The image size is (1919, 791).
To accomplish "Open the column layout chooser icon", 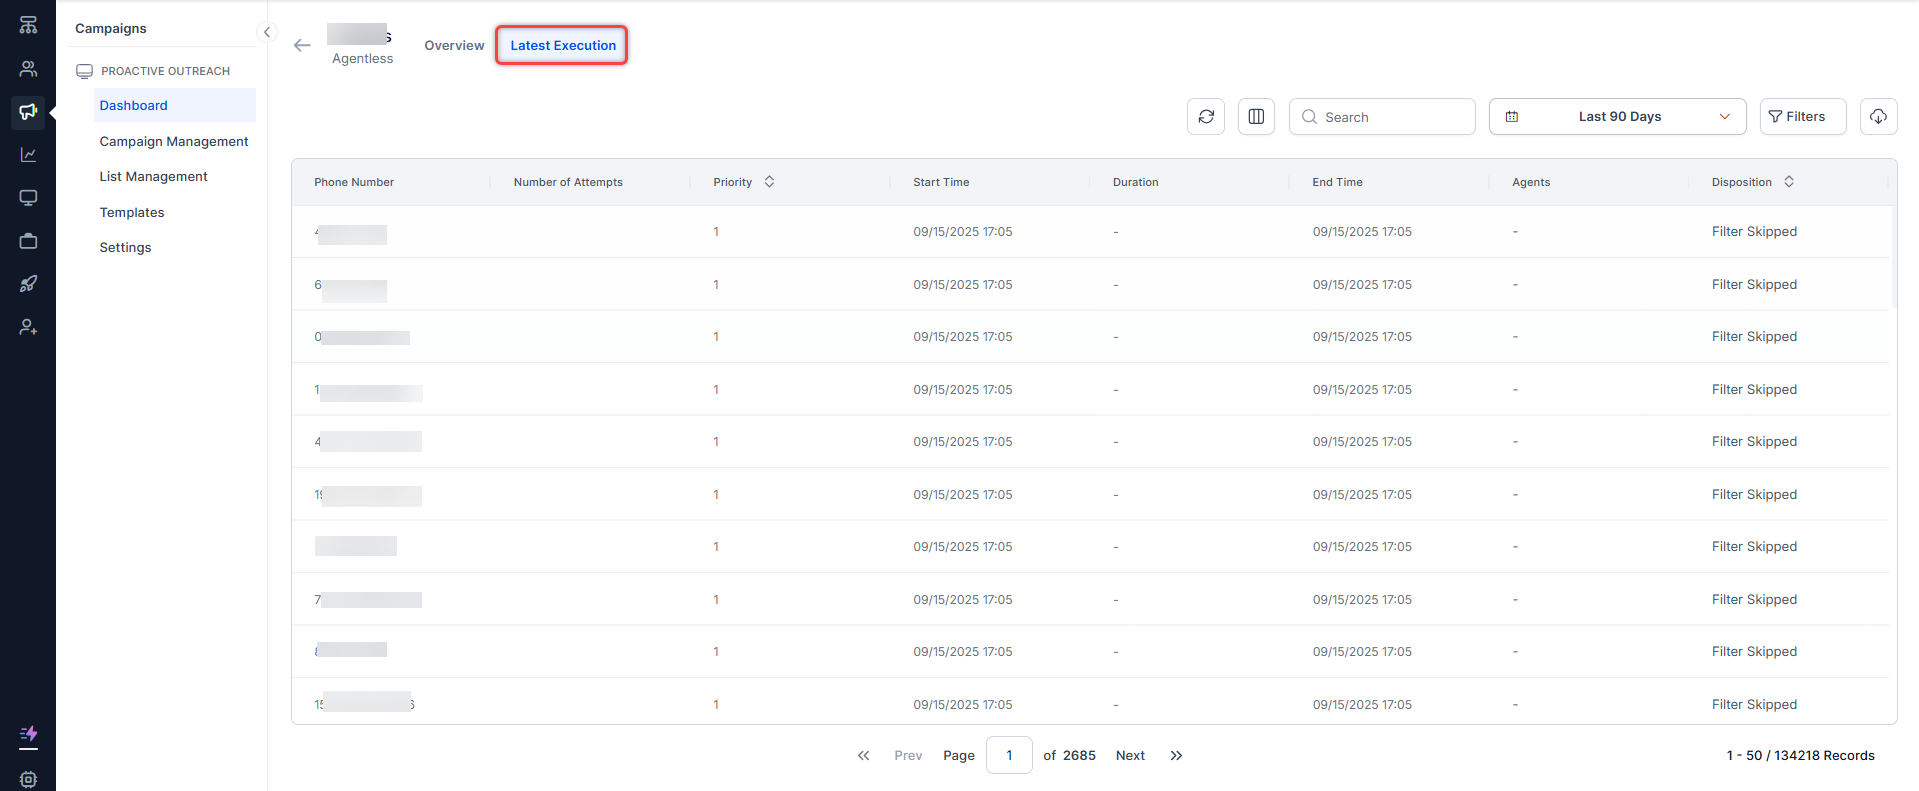I will pyautogui.click(x=1256, y=117).
